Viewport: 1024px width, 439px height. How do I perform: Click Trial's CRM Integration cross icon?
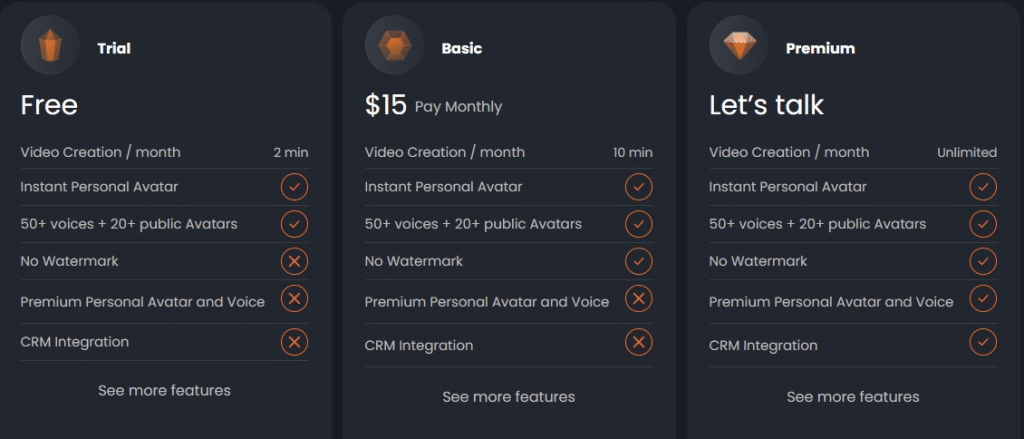click(x=295, y=342)
